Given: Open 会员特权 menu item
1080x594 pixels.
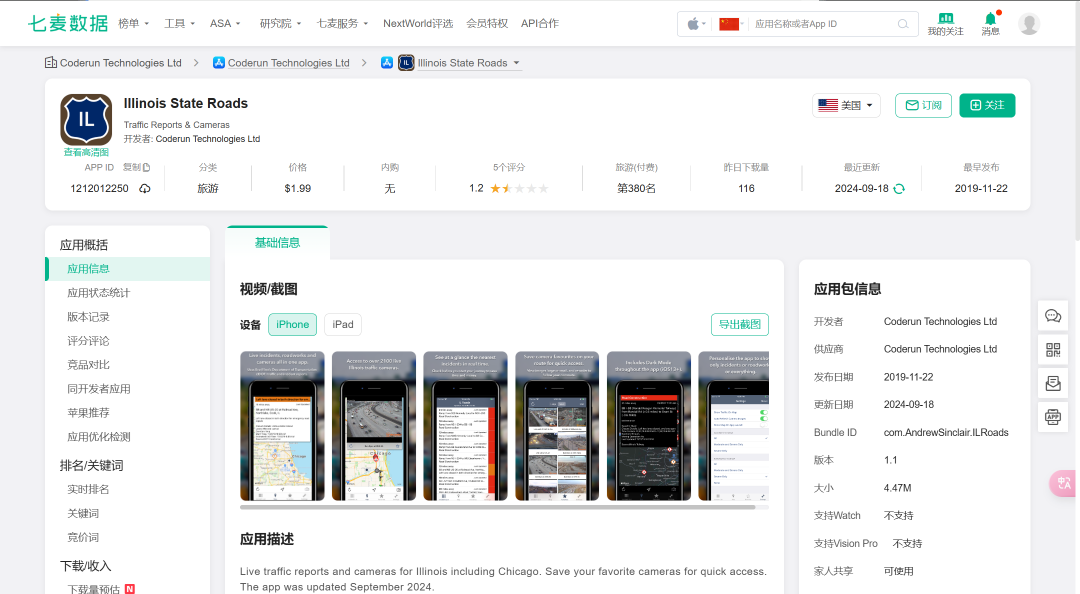Looking at the screenshot, I should pos(487,23).
